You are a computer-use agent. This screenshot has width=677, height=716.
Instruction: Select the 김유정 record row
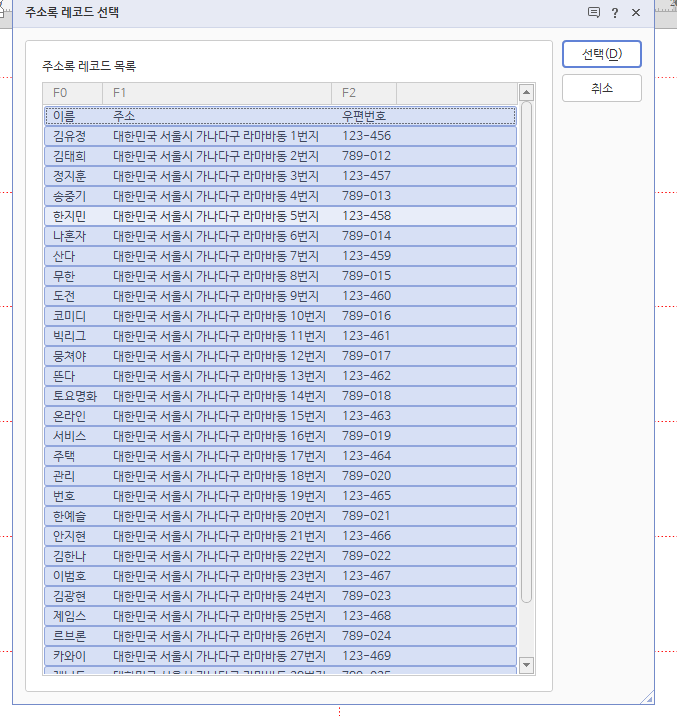280,136
